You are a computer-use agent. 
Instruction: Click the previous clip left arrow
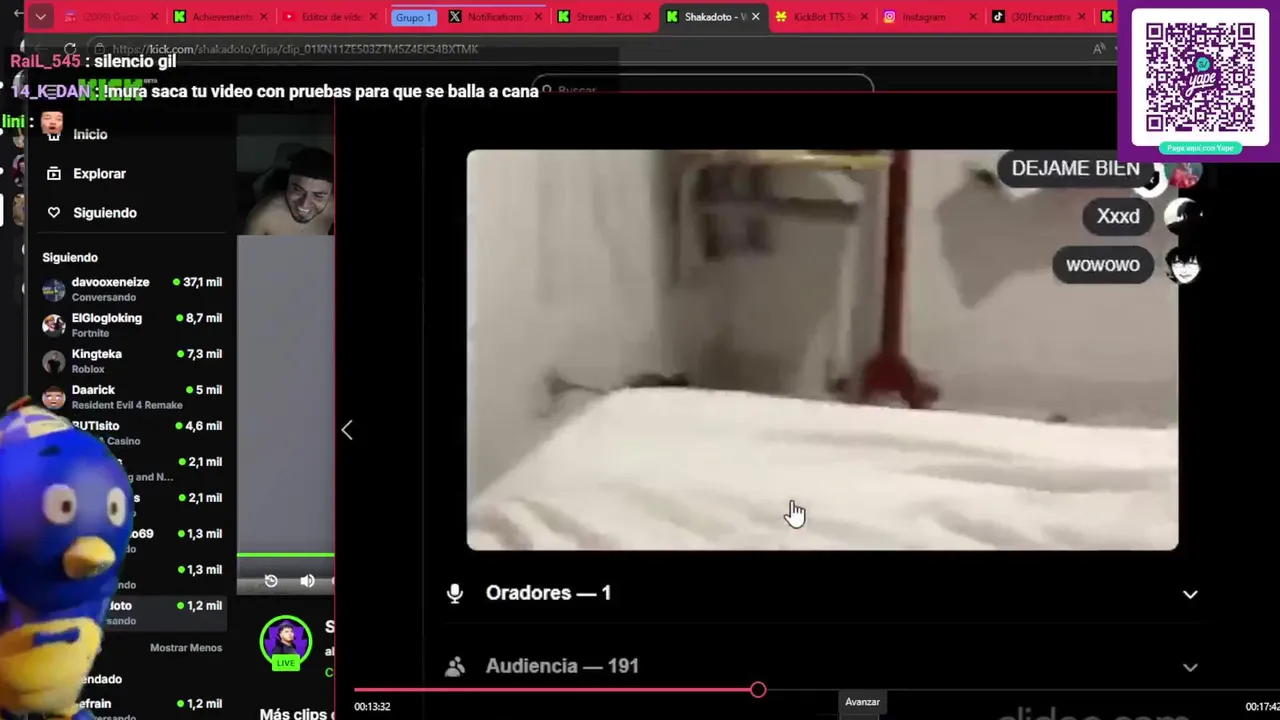click(347, 430)
